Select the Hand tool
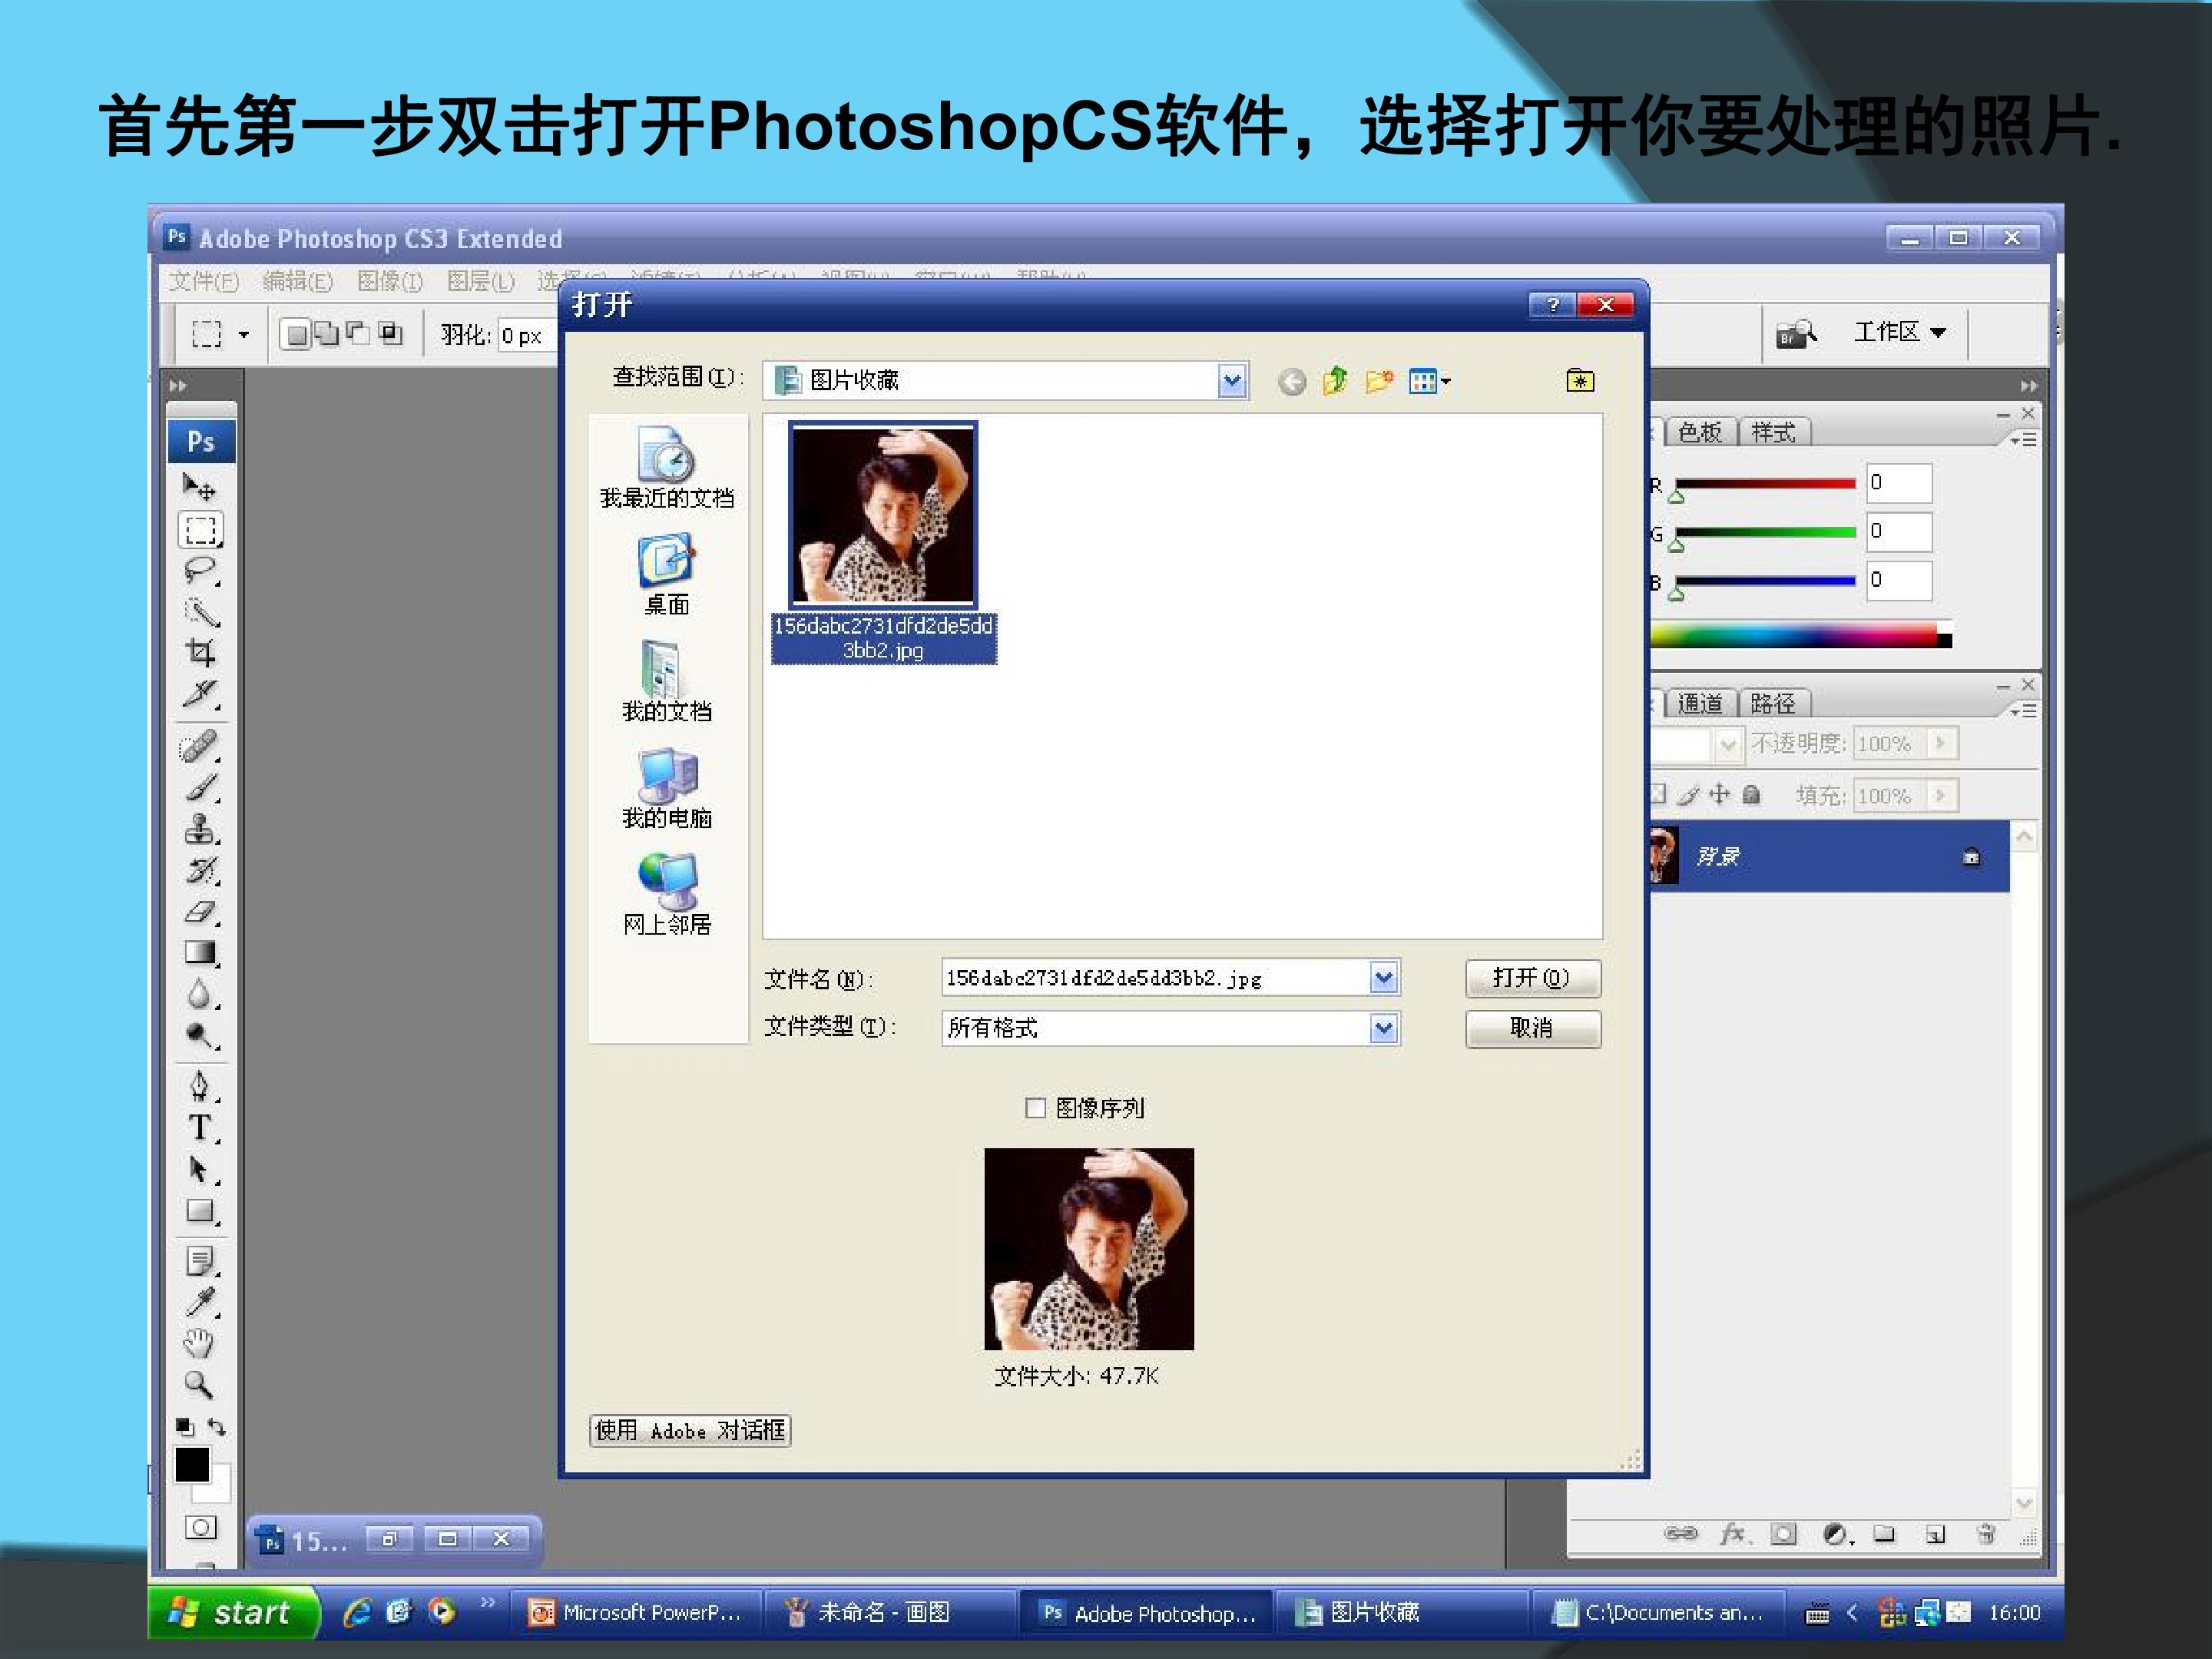This screenshot has height=1659, width=2212. click(200, 1343)
